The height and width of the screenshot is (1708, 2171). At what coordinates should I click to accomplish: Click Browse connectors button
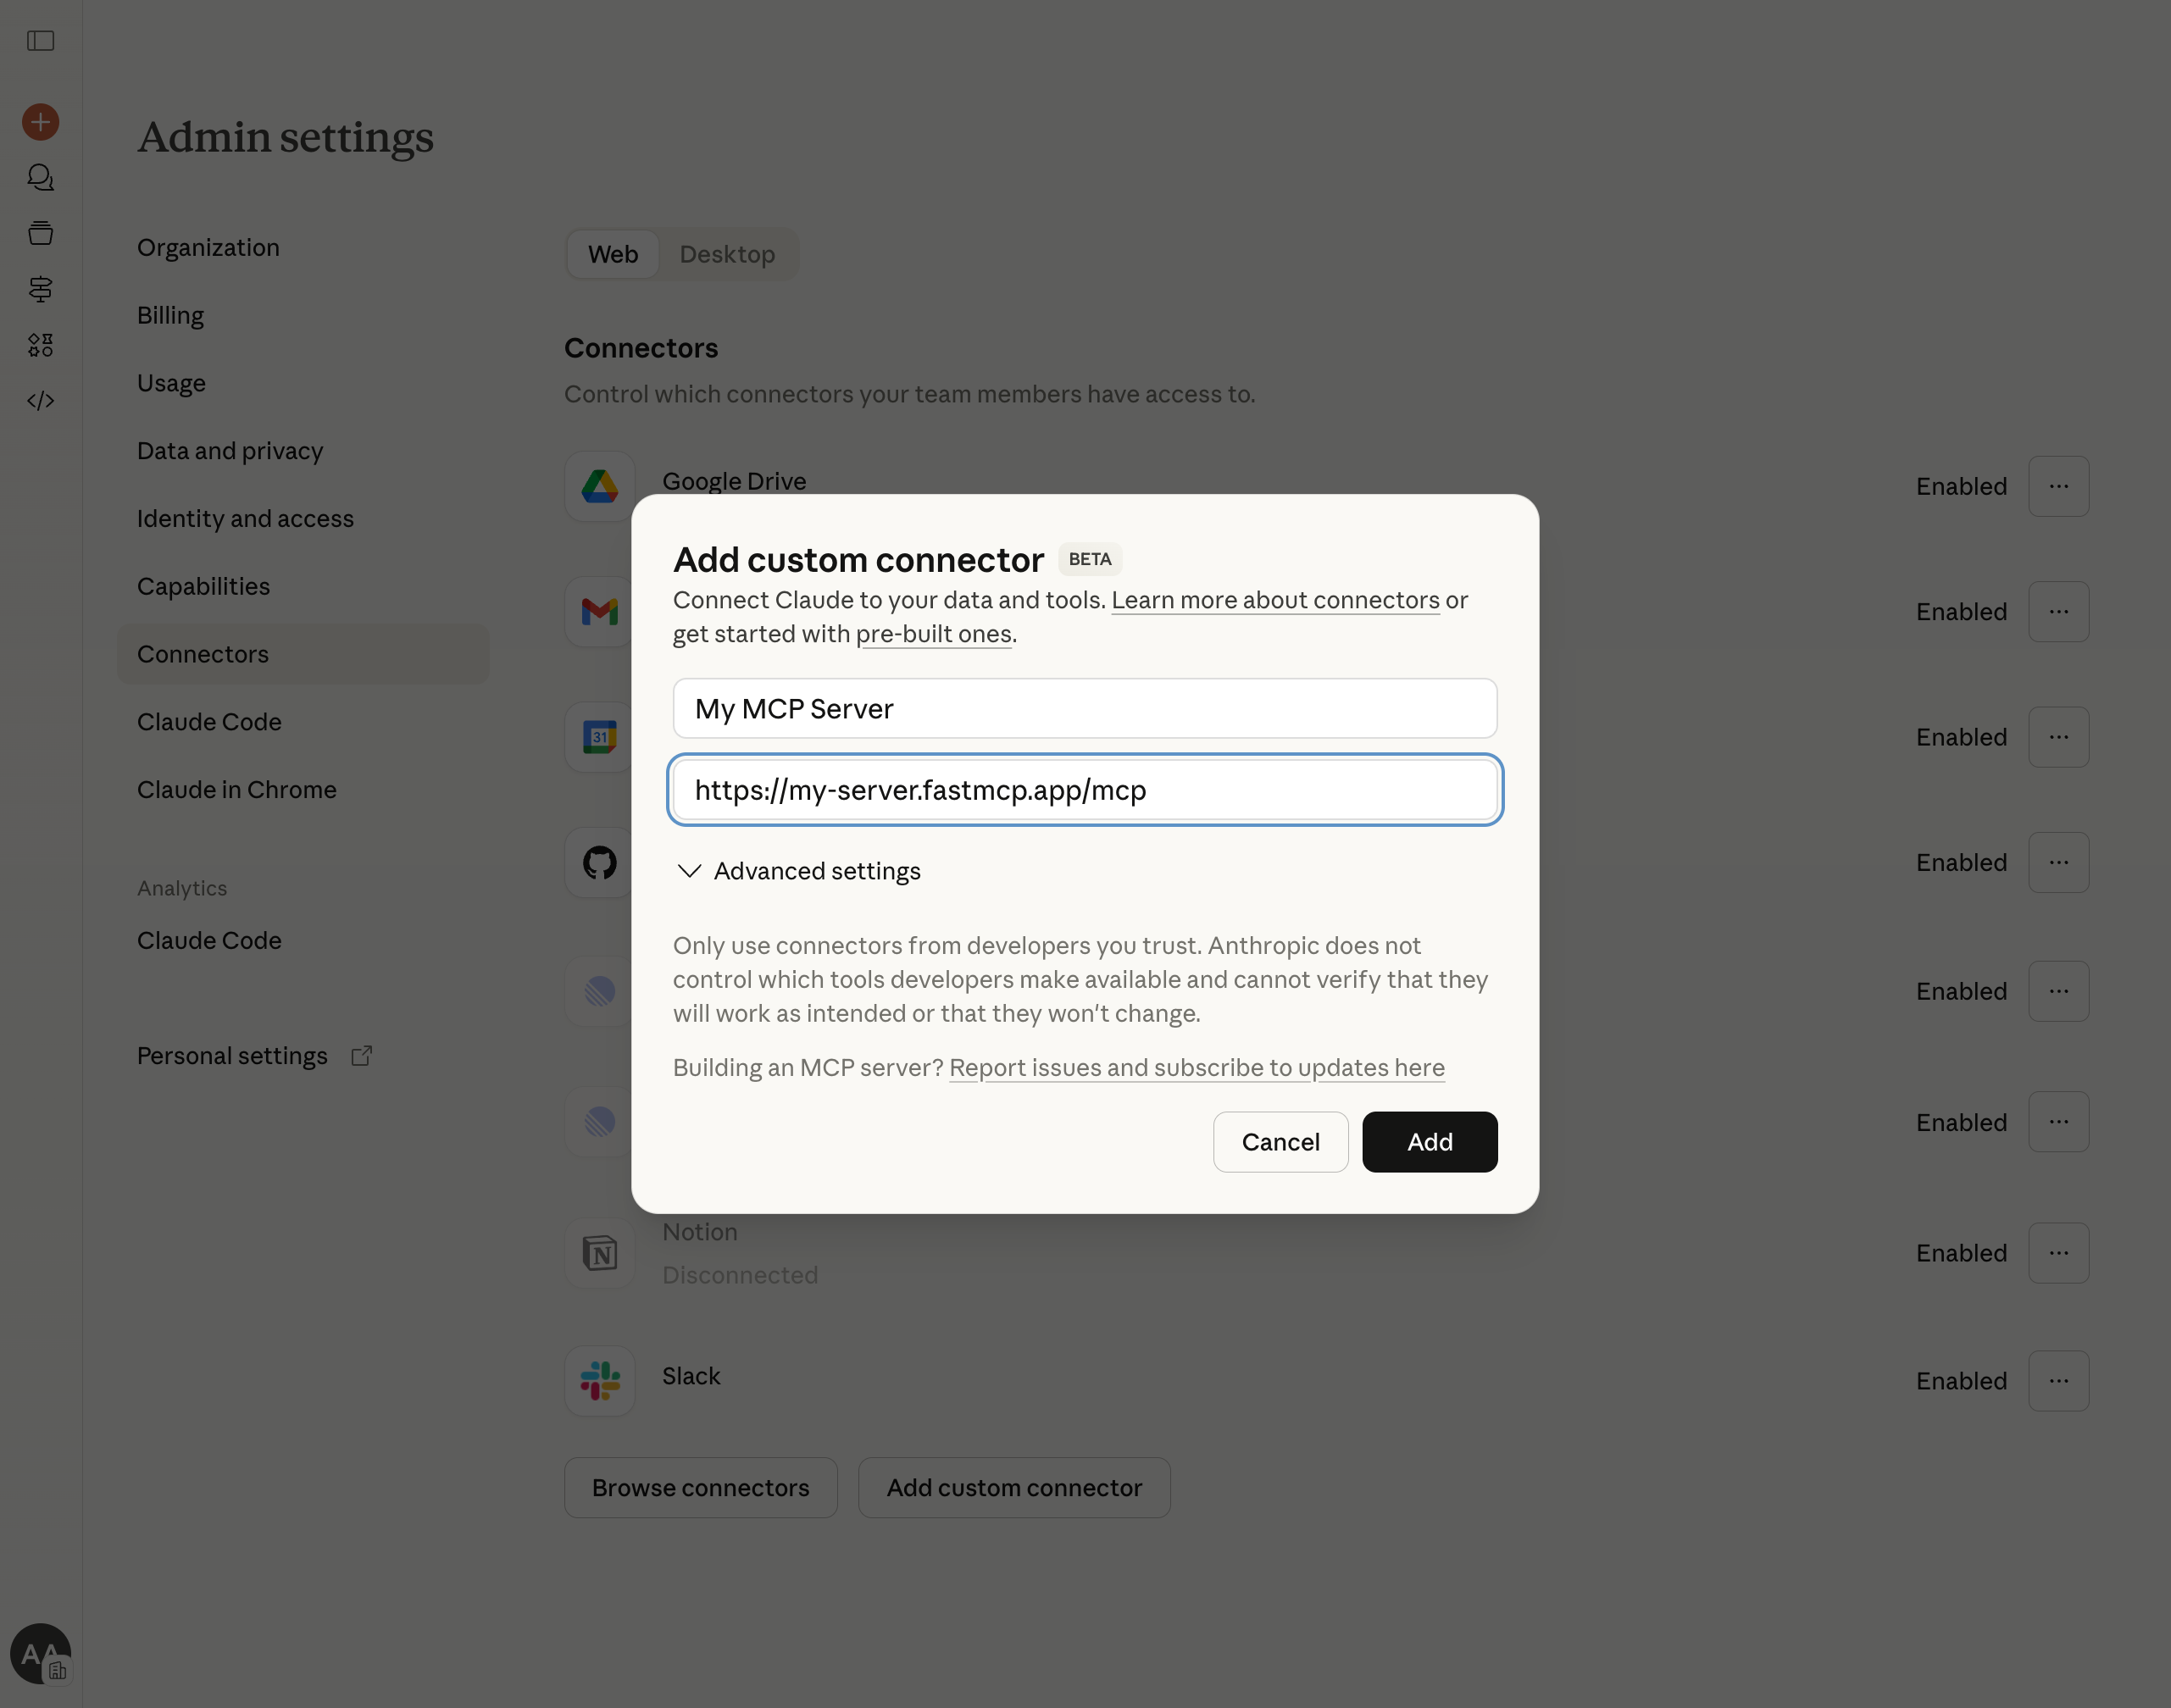click(x=700, y=1488)
